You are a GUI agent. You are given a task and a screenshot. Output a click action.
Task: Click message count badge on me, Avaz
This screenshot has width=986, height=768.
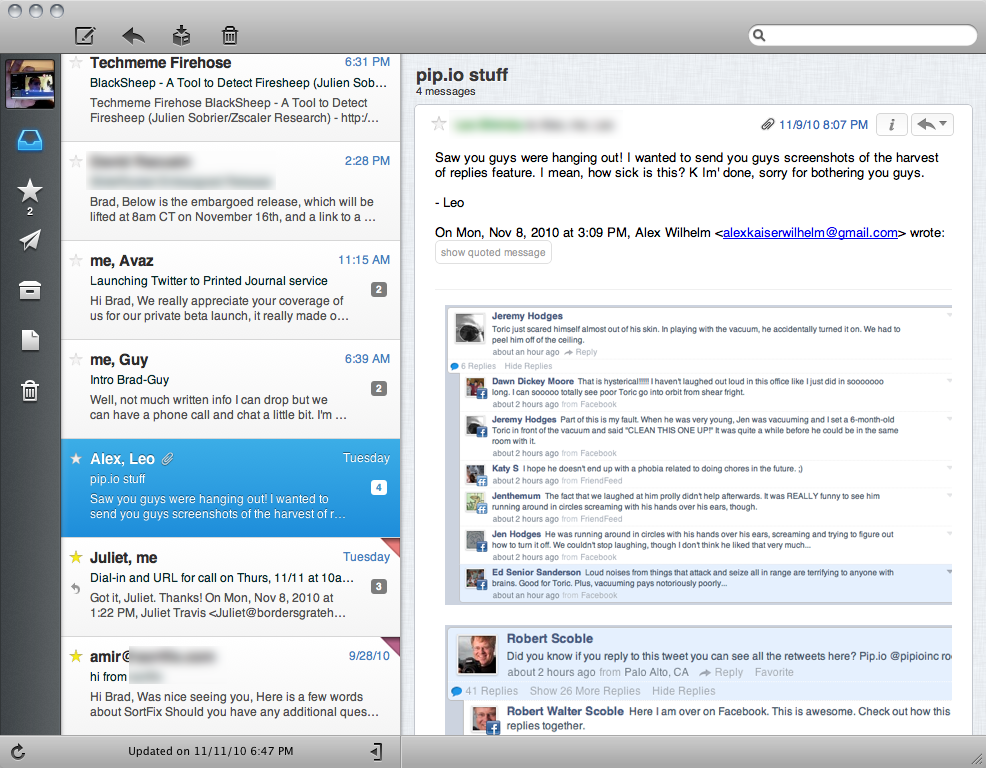(379, 290)
